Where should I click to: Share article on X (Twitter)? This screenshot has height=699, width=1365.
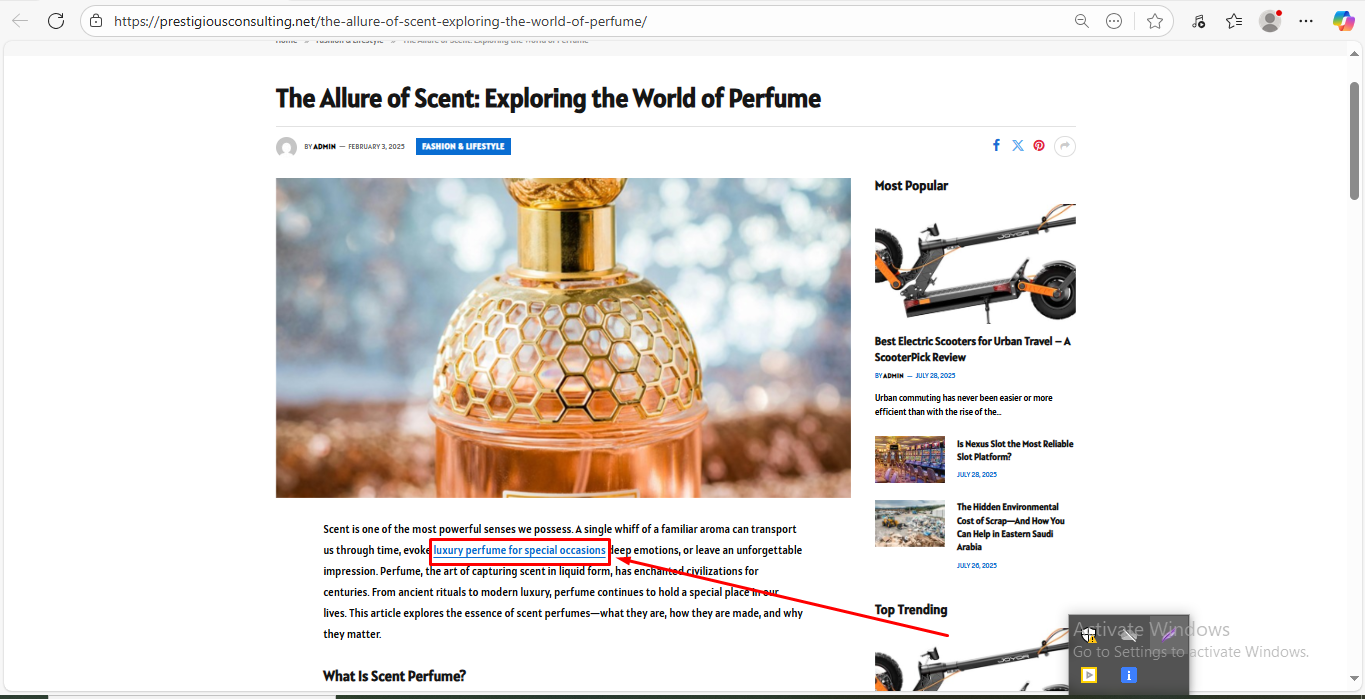1018,146
